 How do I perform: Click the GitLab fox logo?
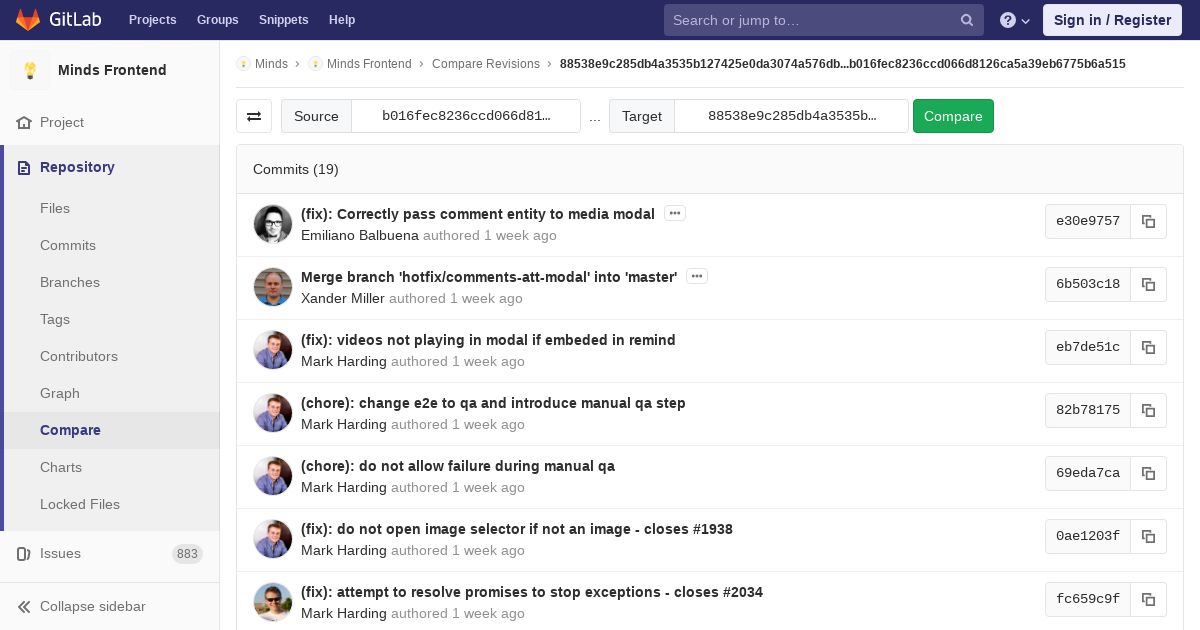28,20
